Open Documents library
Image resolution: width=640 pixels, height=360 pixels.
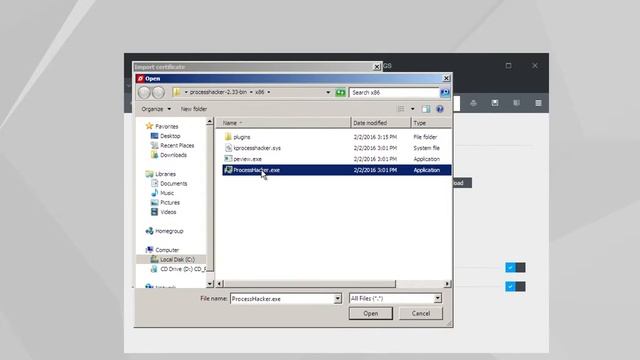tap(173, 184)
